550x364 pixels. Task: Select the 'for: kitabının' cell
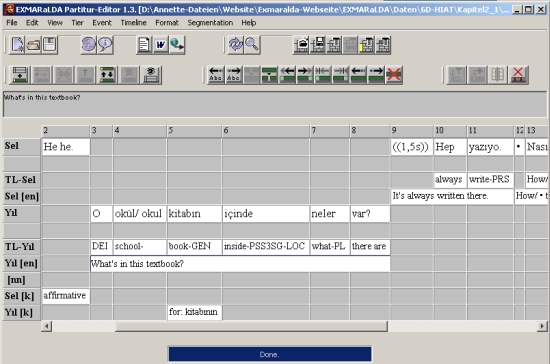click(194, 312)
